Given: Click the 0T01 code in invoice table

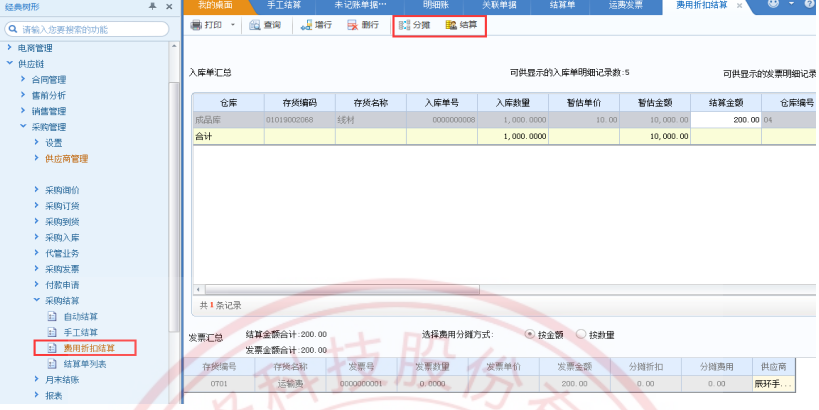Looking at the screenshot, I should coord(219,383).
